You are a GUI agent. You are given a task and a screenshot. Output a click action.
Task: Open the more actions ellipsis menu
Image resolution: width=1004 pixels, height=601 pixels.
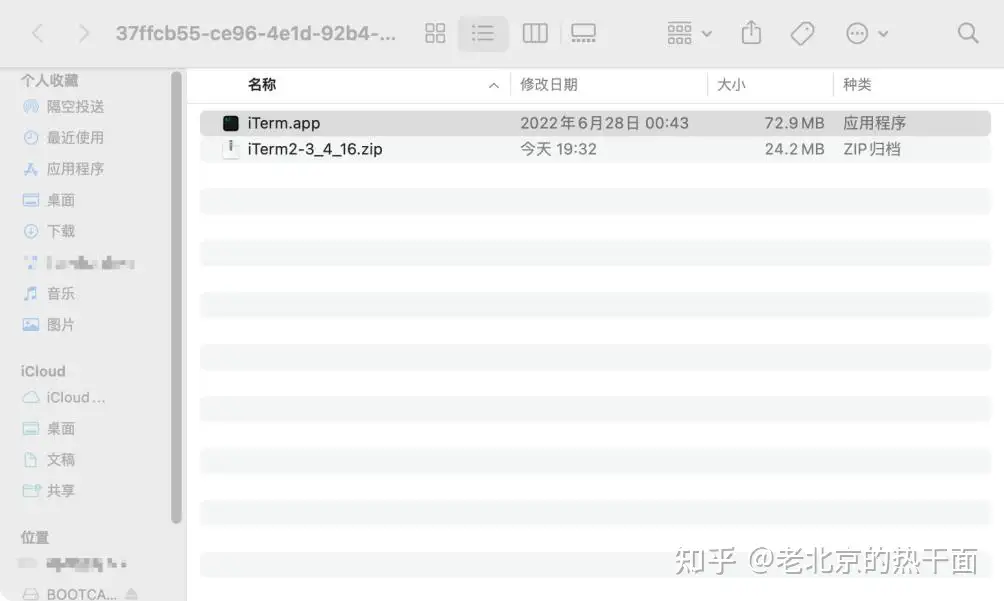tap(866, 33)
